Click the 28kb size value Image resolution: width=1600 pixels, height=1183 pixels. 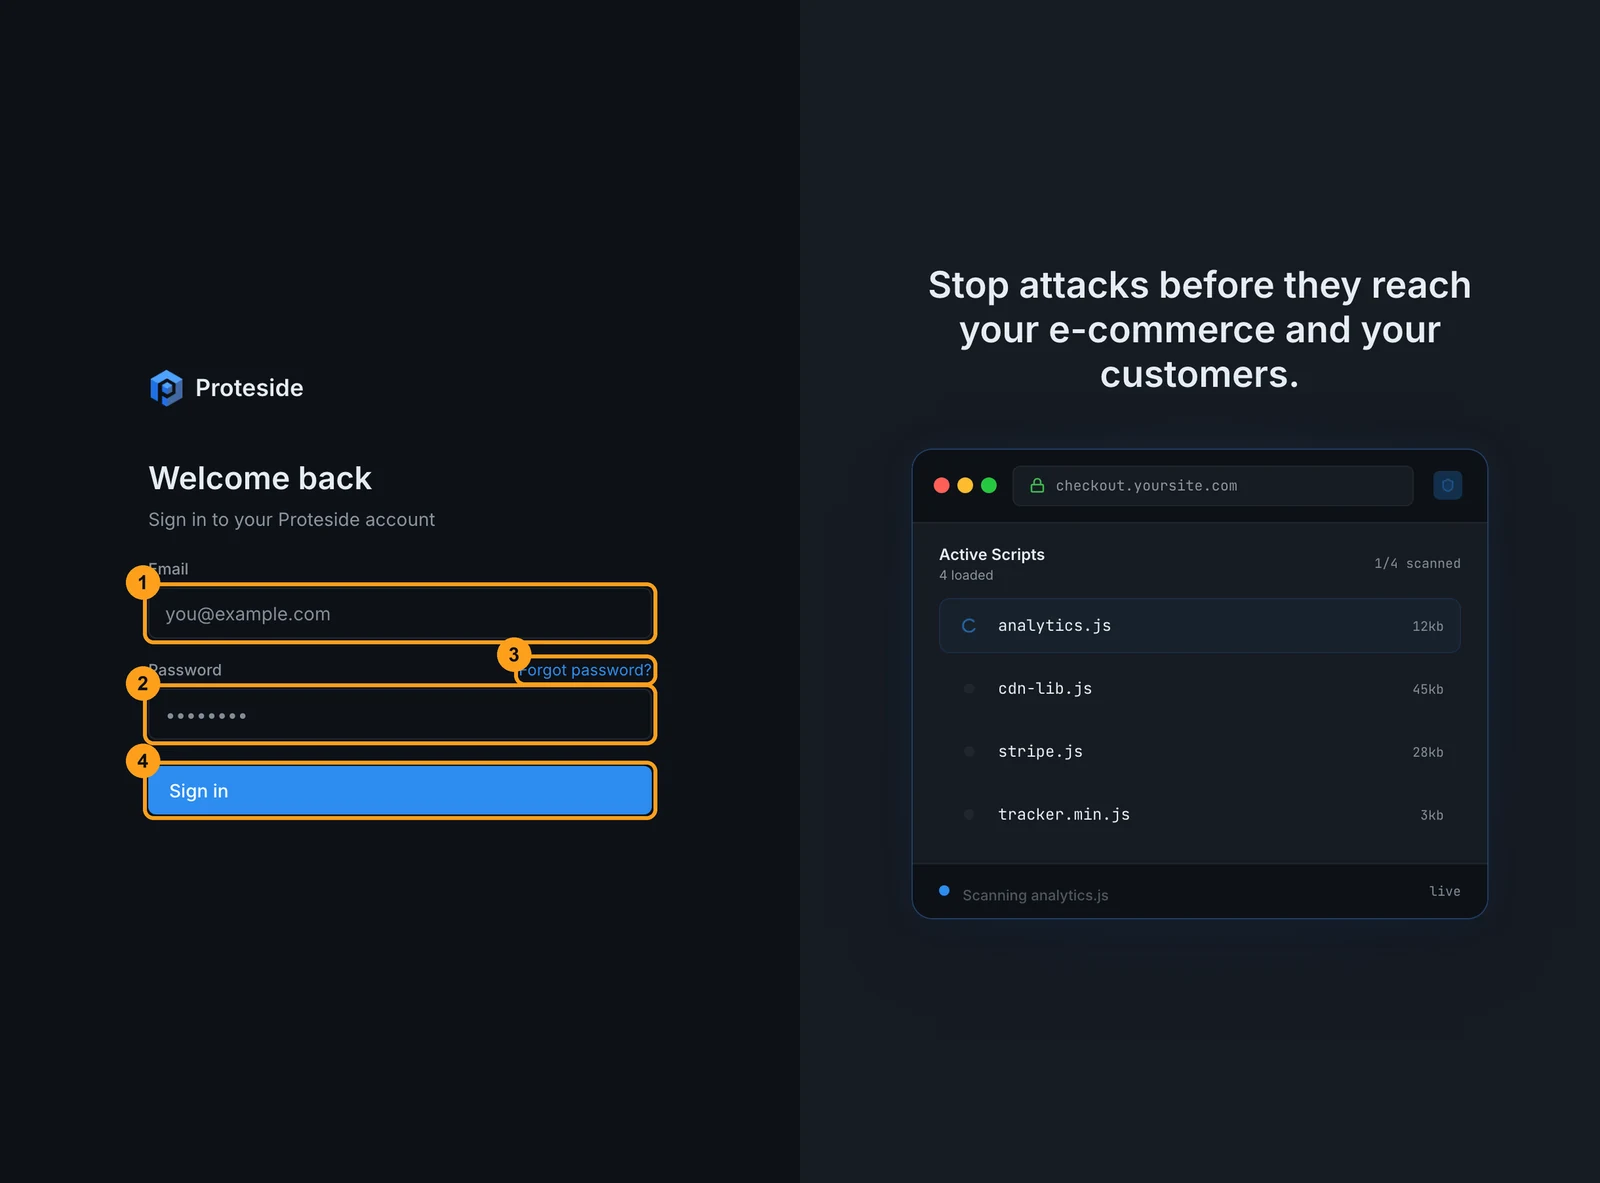pyautogui.click(x=1428, y=752)
